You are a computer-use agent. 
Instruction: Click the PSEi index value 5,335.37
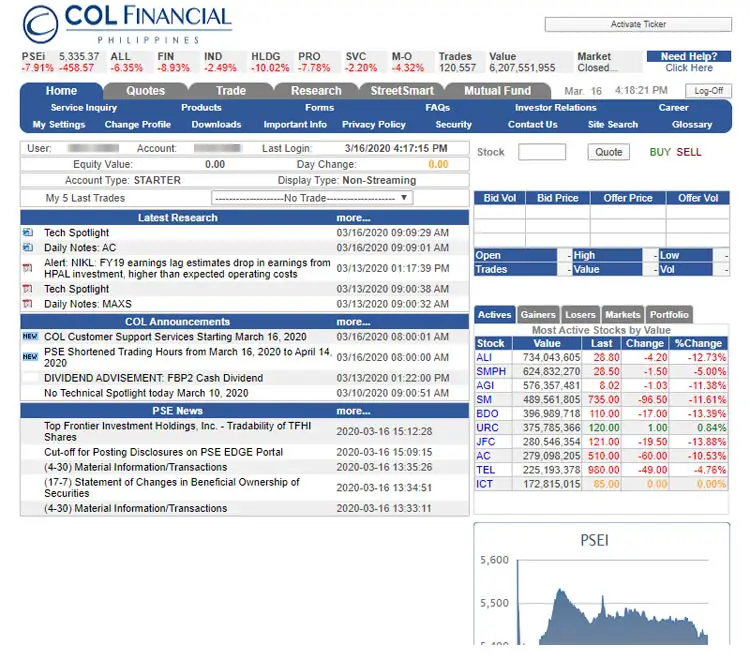tap(79, 56)
